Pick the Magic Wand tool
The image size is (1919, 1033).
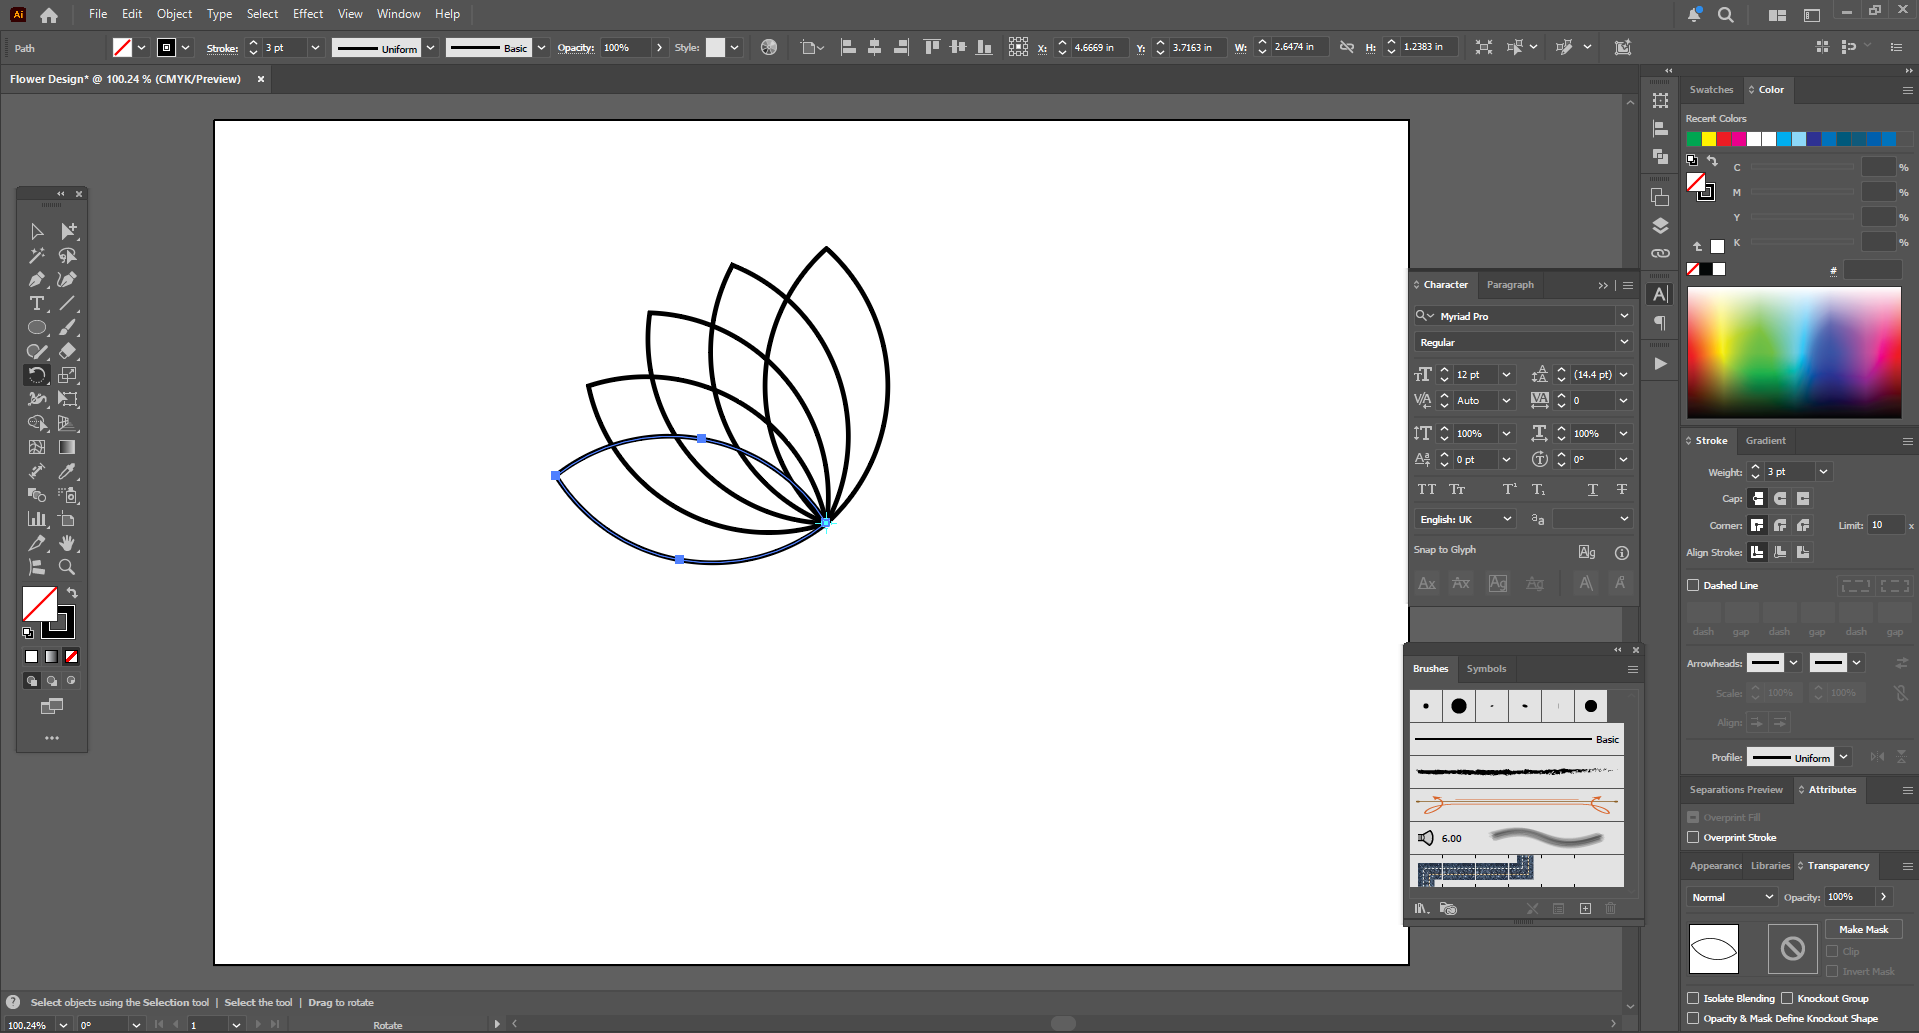click(37, 256)
